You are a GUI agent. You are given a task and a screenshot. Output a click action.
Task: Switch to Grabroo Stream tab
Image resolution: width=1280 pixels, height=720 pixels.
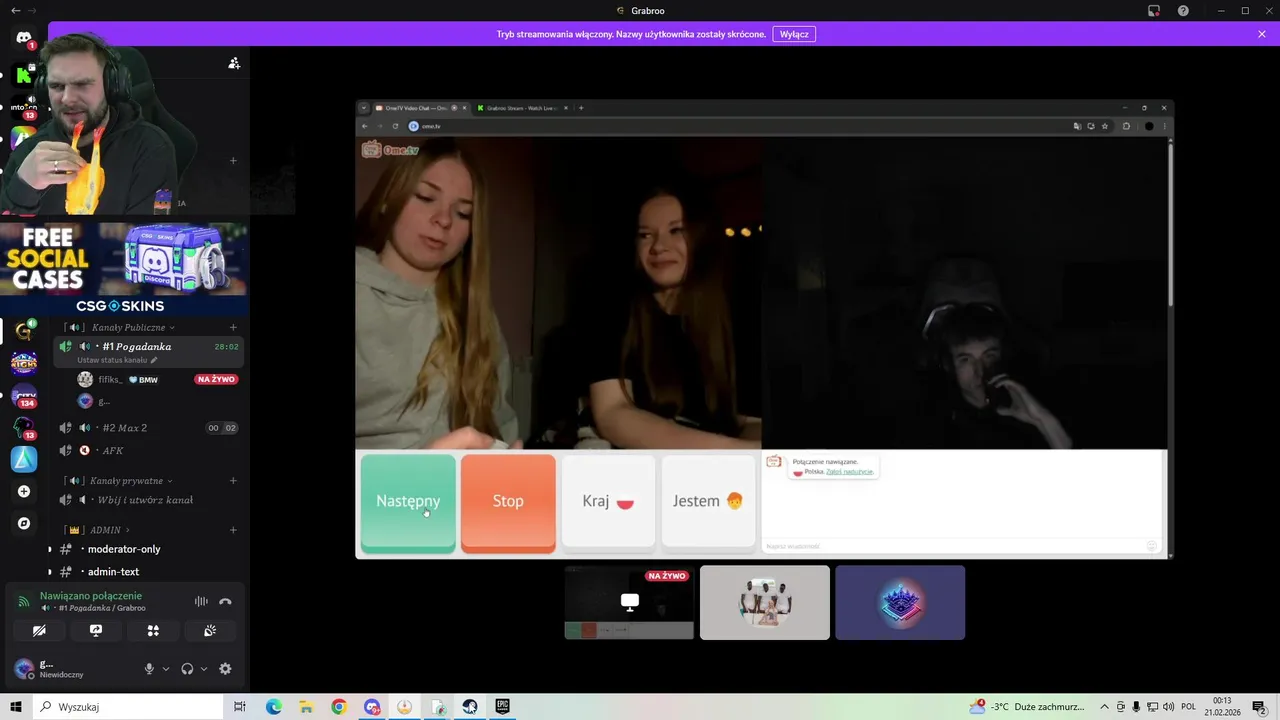point(520,108)
